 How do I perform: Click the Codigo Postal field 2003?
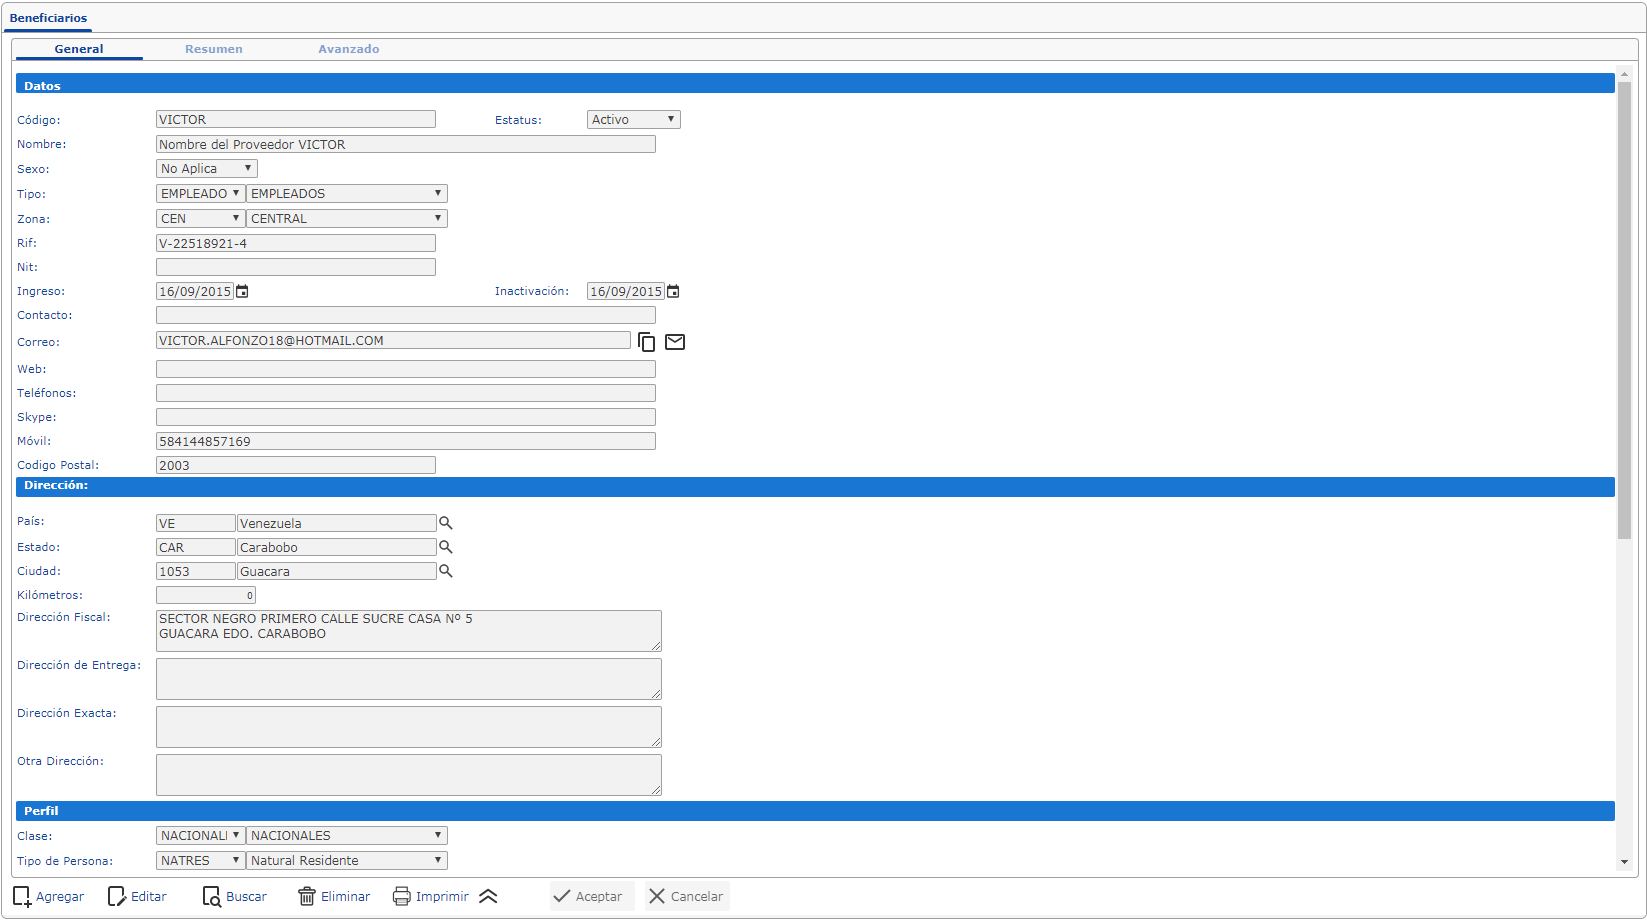pyautogui.click(x=296, y=465)
